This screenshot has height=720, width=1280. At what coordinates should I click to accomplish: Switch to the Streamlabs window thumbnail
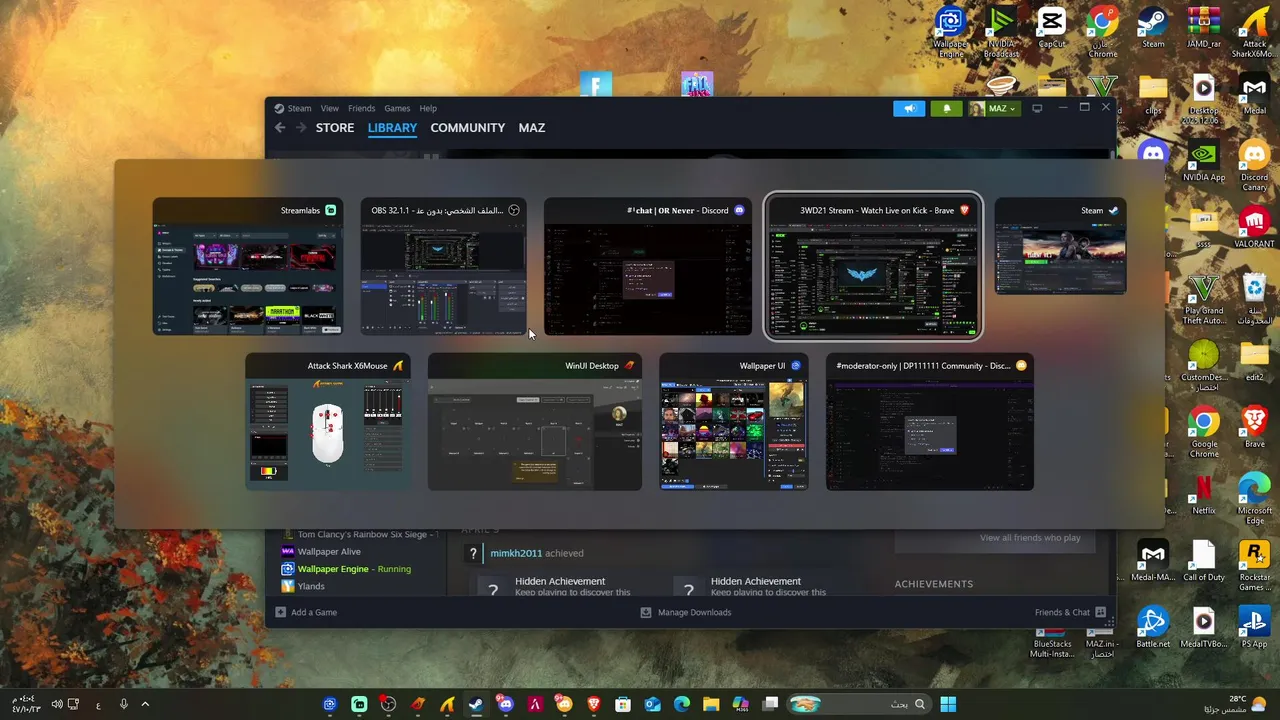click(x=248, y=267)
